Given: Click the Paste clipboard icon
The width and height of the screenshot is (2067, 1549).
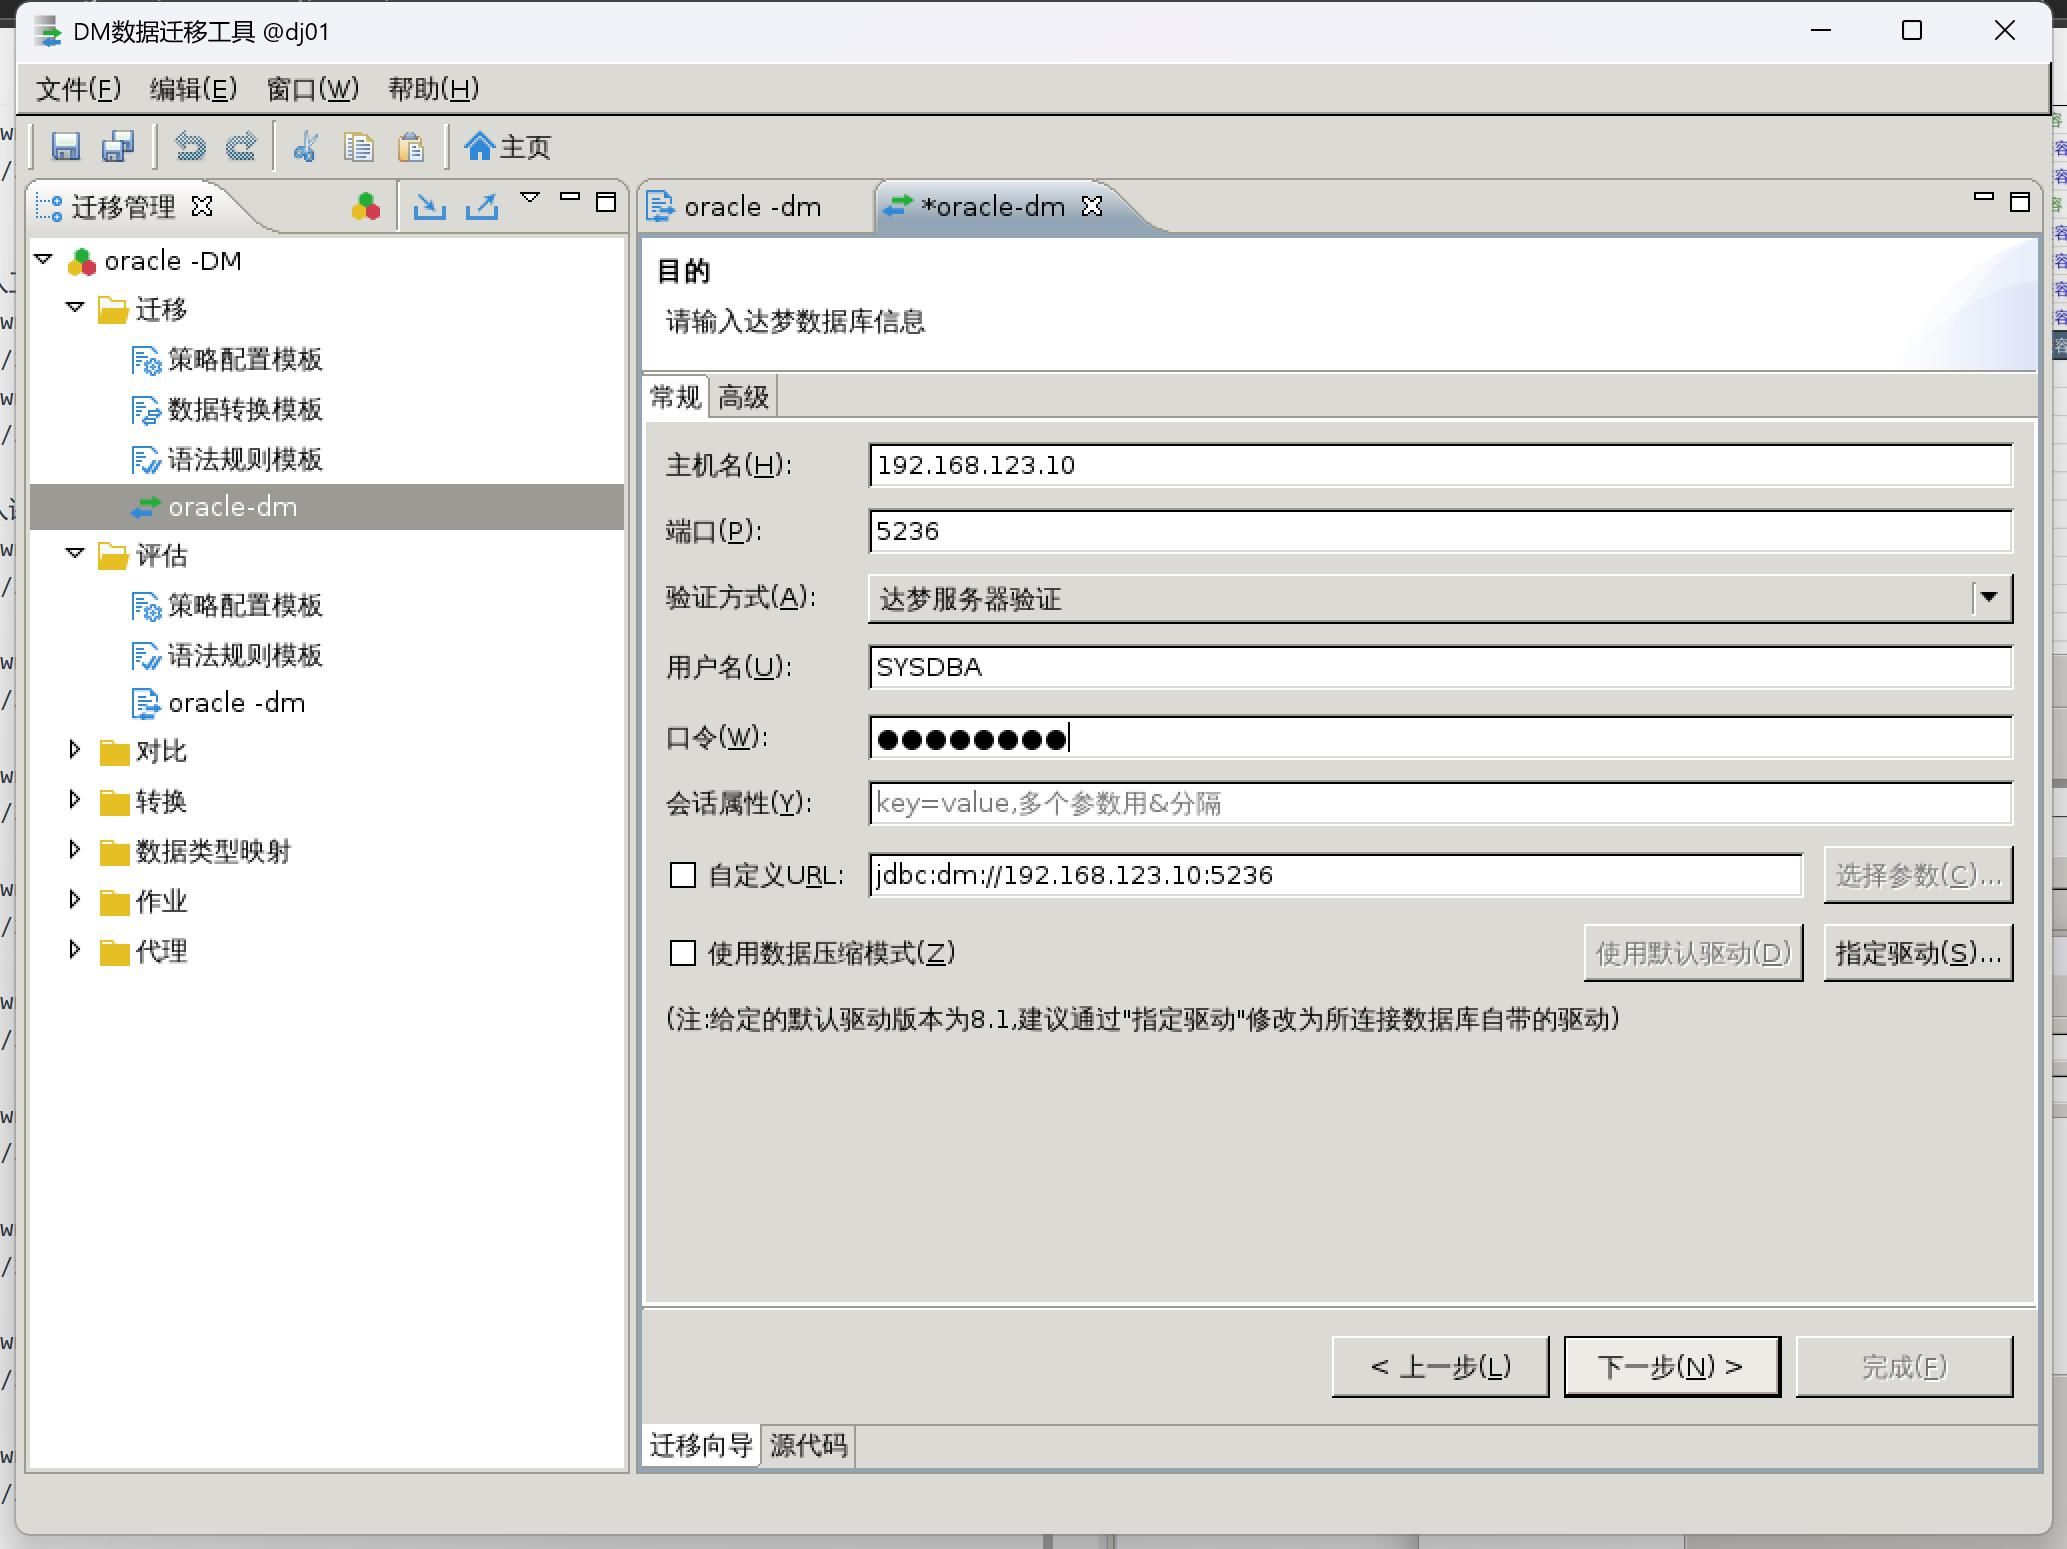Looking at the screenshot, I should (x=411, y=147).
